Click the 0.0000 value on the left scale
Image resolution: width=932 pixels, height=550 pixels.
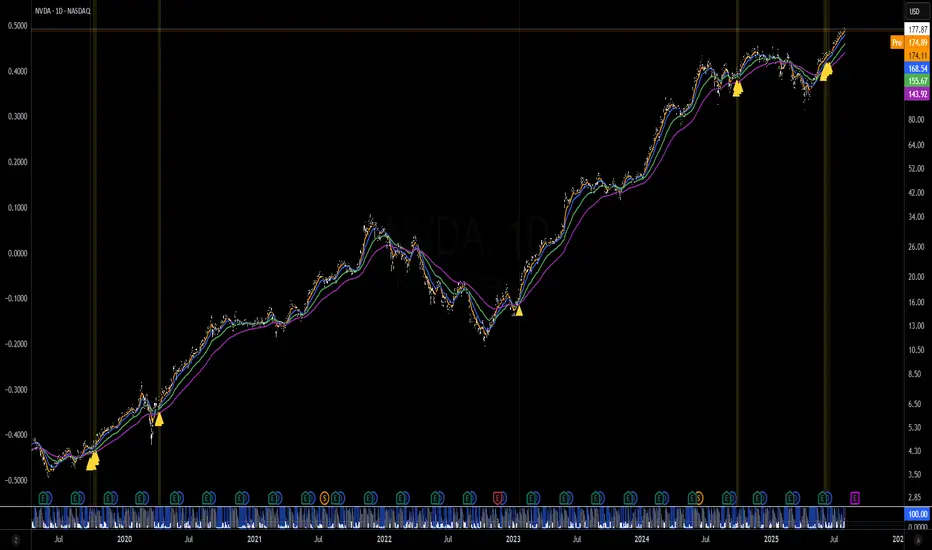(17, 253)
